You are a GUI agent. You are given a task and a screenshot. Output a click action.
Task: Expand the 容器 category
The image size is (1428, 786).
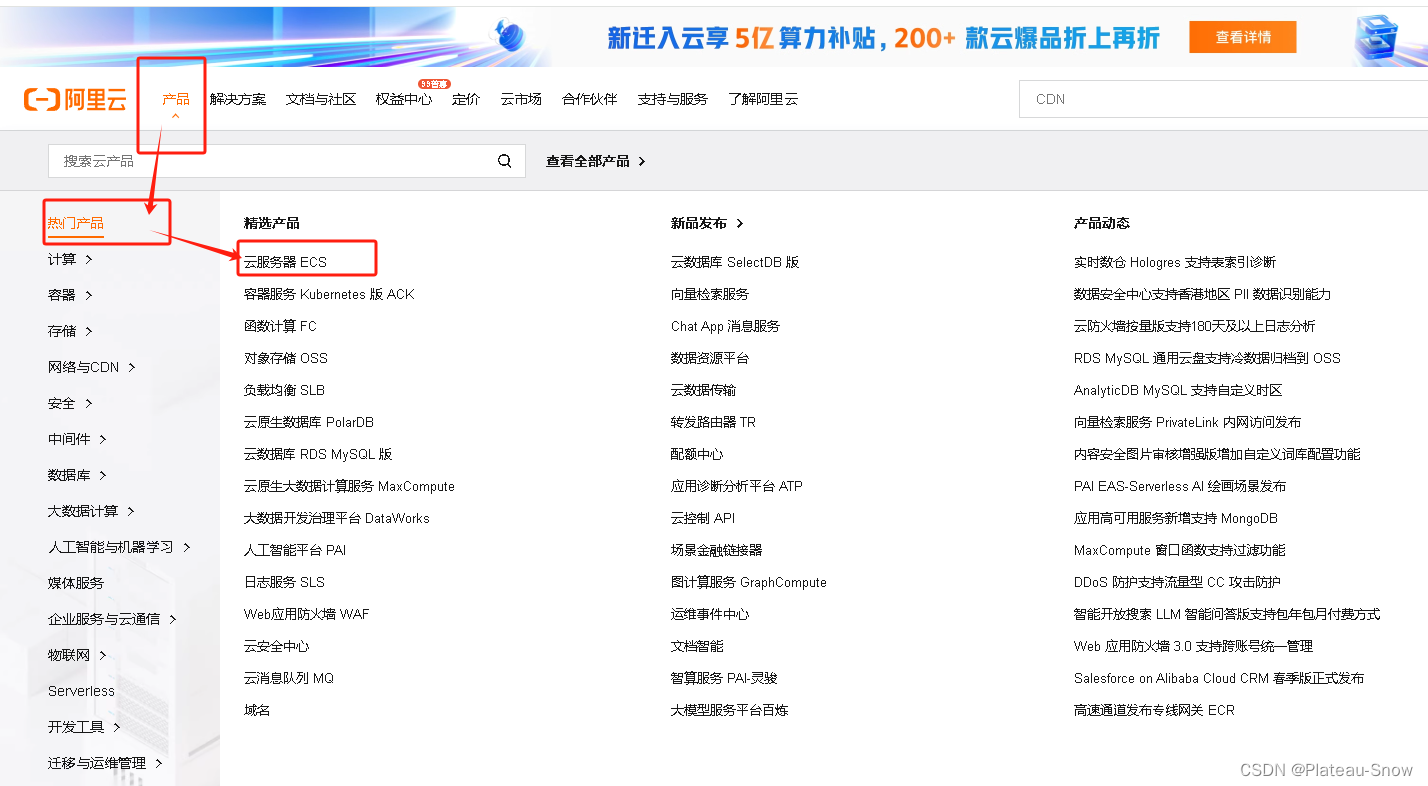70,295
